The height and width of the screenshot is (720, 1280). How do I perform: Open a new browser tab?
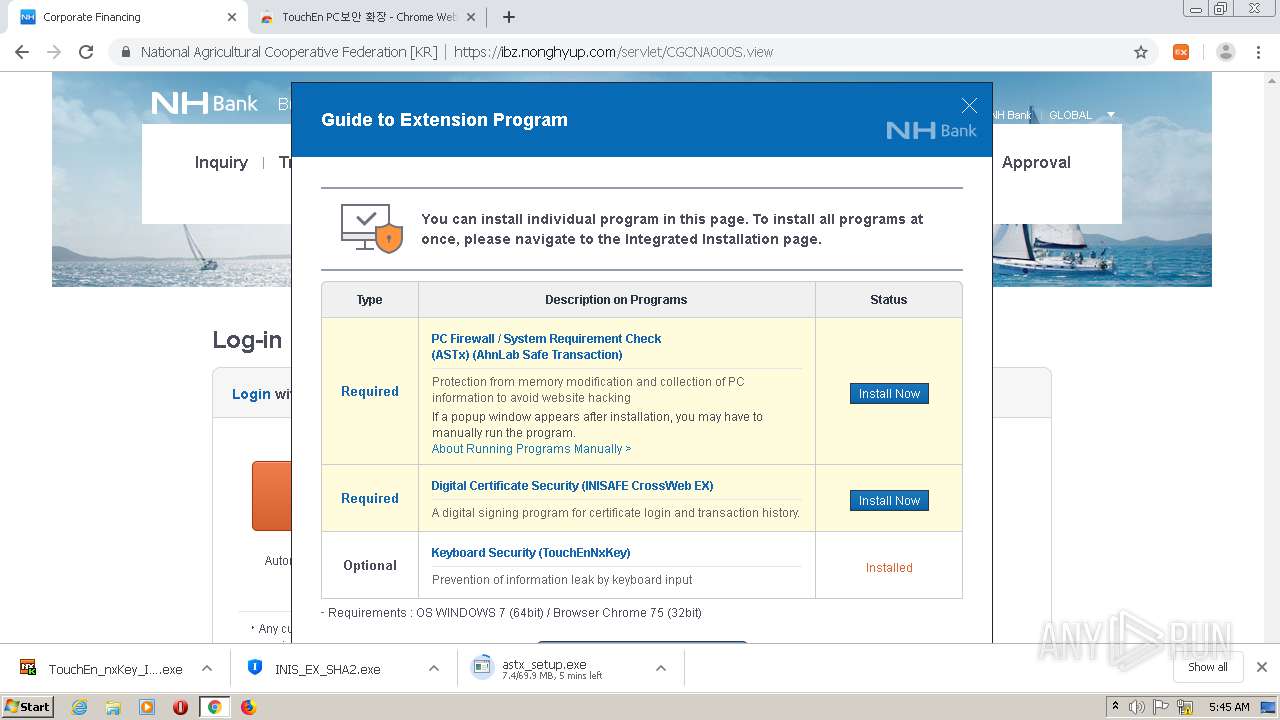509,17
